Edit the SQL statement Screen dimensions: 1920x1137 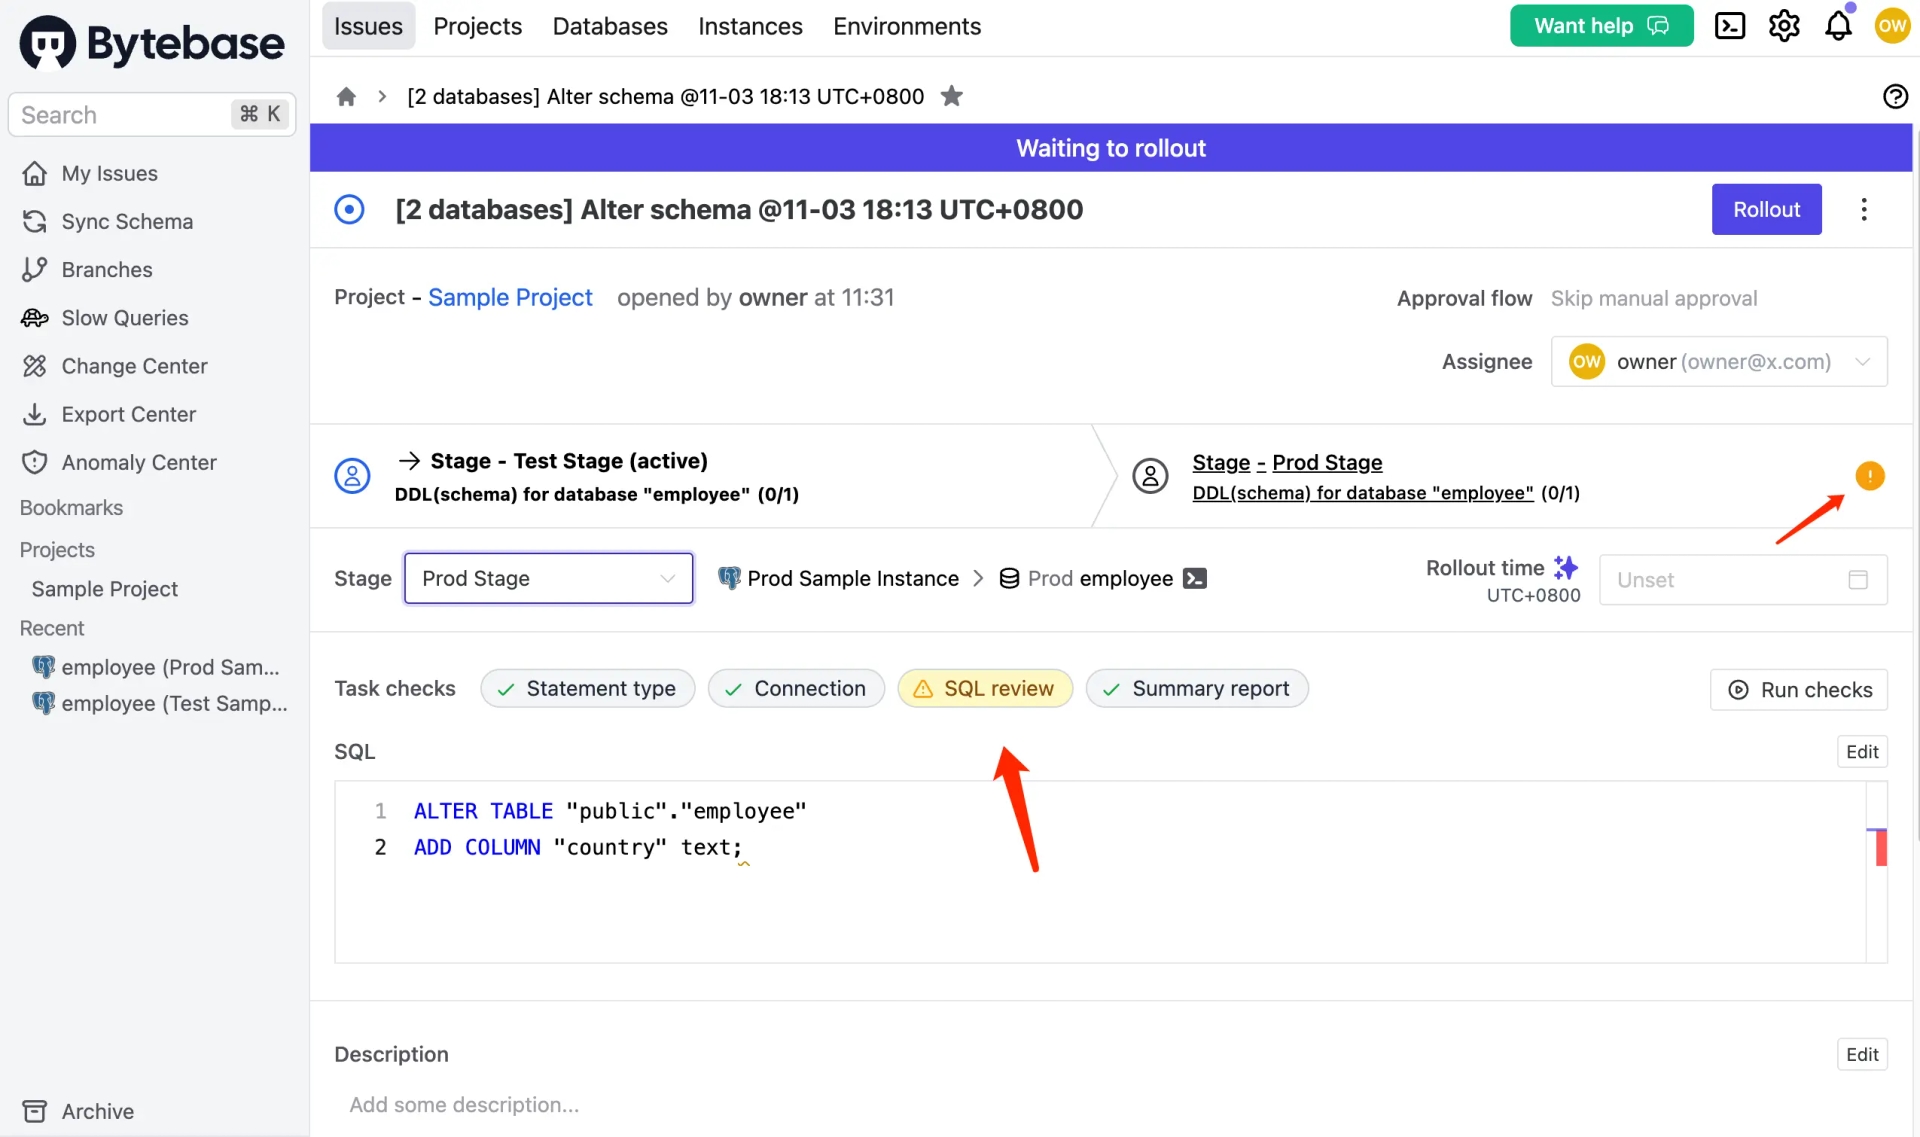coord(1862,751)
